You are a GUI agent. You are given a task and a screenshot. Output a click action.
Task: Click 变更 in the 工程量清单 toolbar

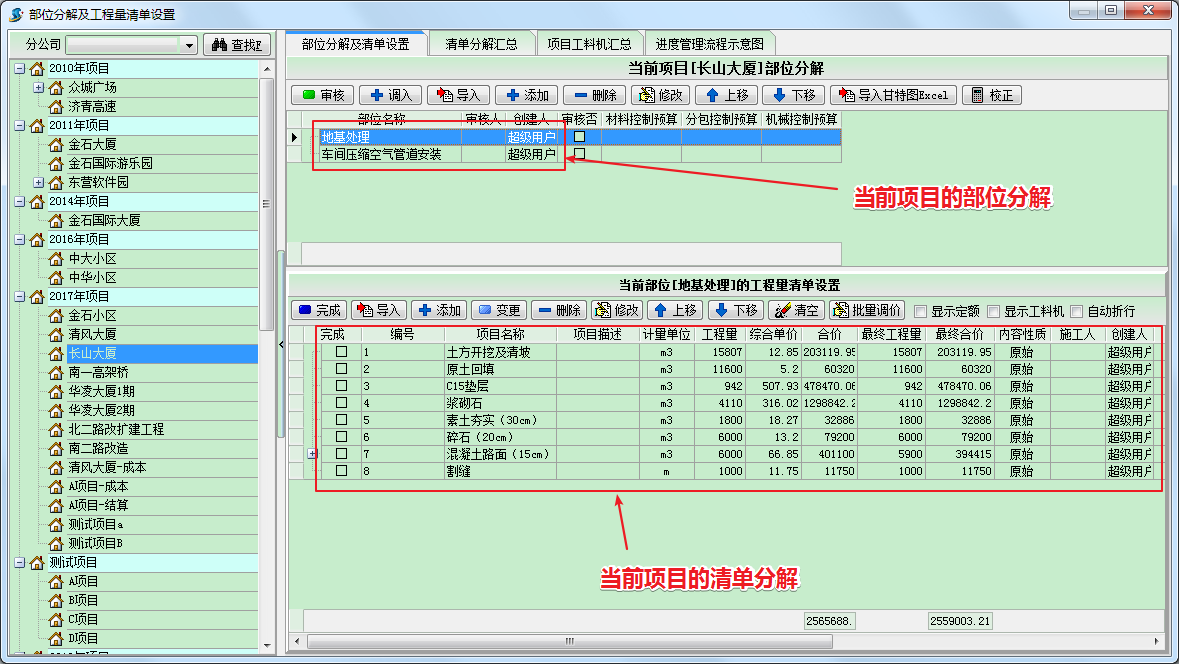499,311
